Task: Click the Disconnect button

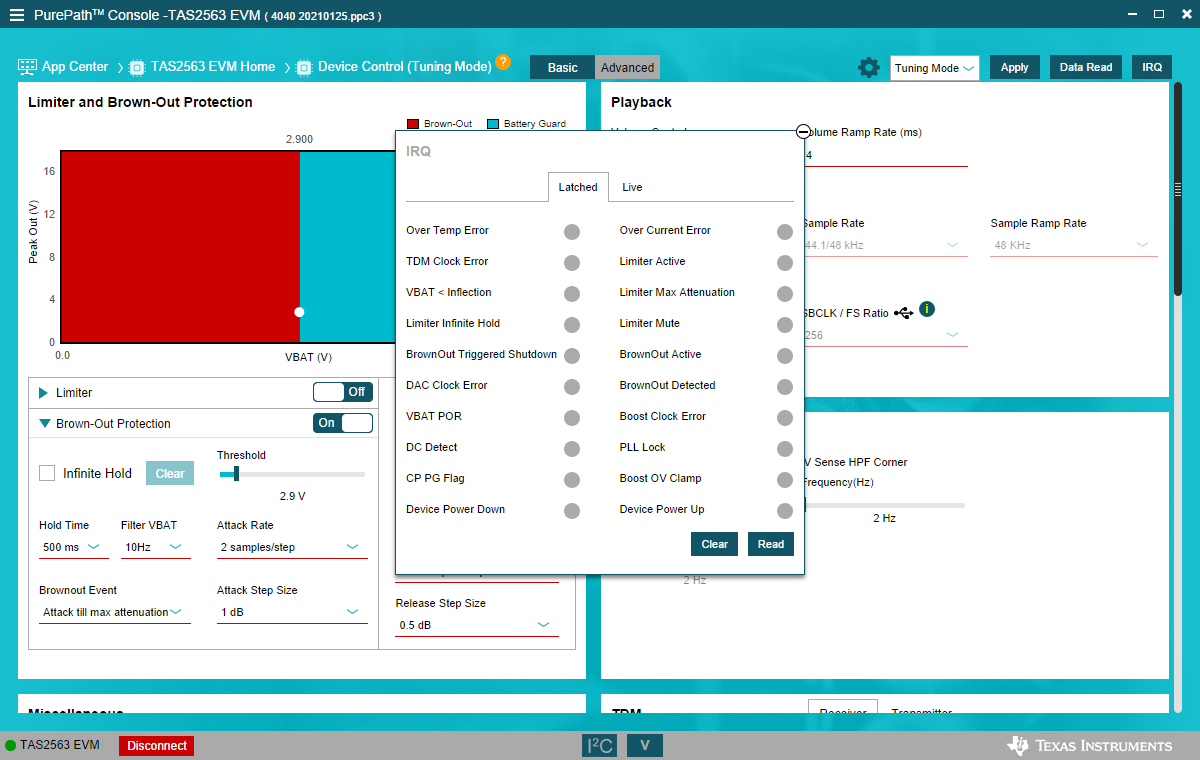Action: (157, 745)
